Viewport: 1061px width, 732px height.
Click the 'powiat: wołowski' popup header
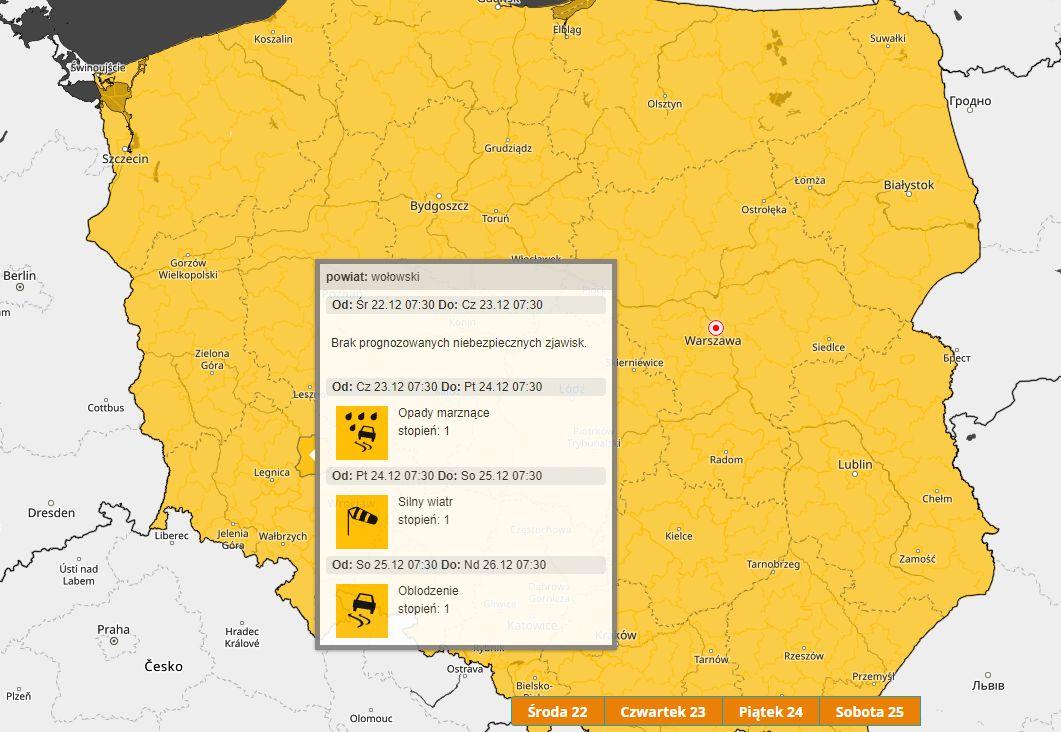(x=466, y=277)
